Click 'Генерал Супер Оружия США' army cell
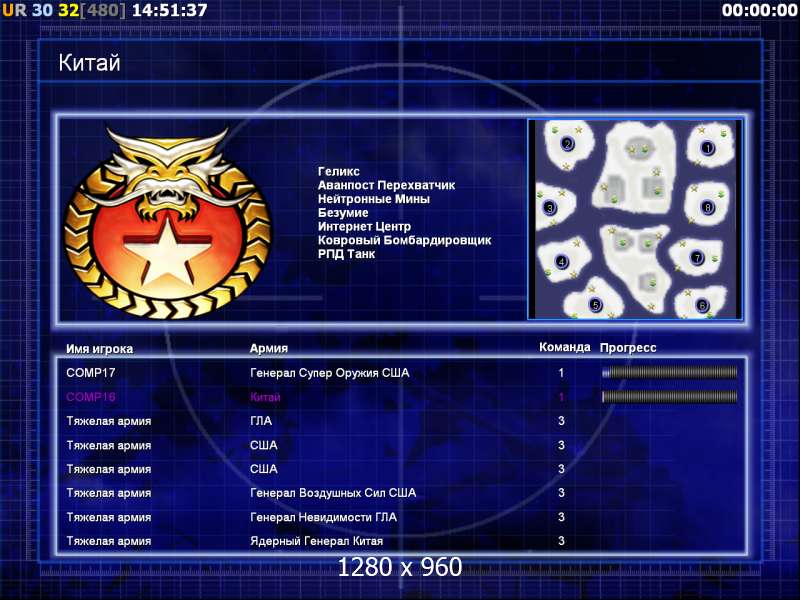 click(x=330, y=373)
